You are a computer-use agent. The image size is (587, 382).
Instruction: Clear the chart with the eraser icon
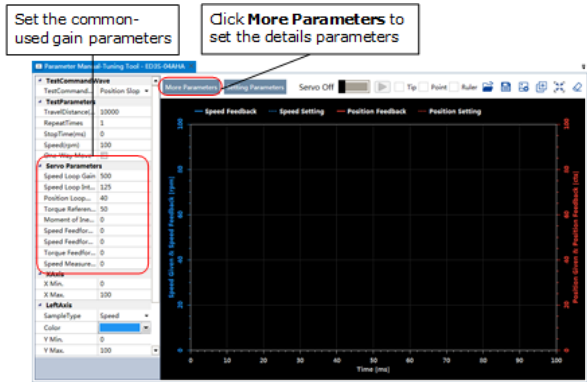point(577,87)
